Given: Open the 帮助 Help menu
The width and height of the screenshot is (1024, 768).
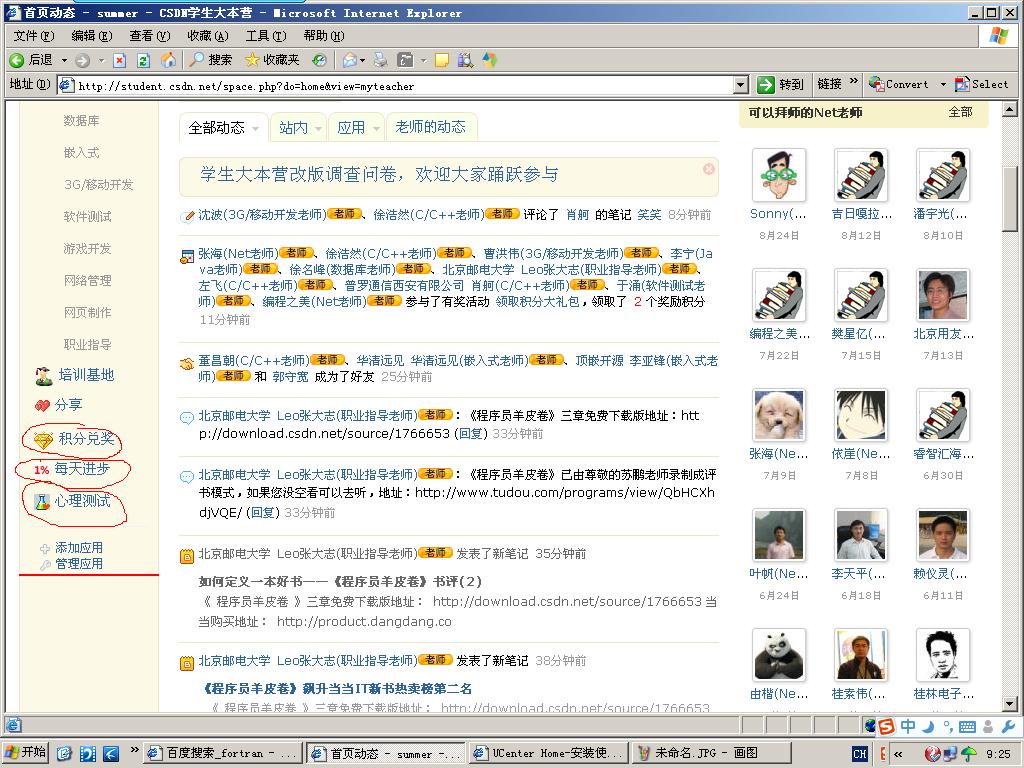Looking at the screenshot, I should click(324, 36).
